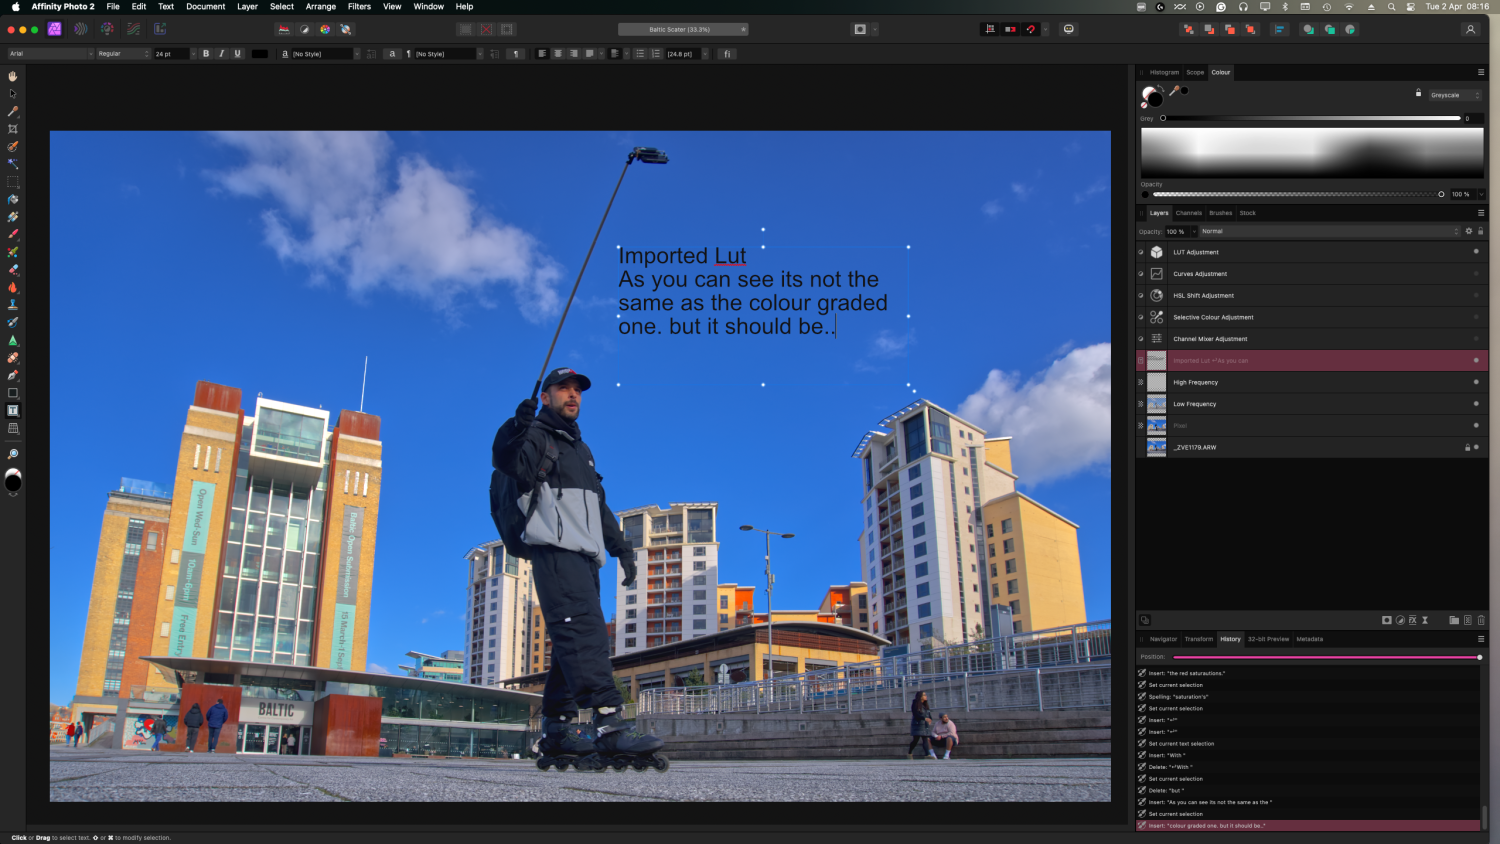Click the colour picker eyedropper icon
Image resolution: width=1500 pixels, height=844 pixels.
(1174, 91)
